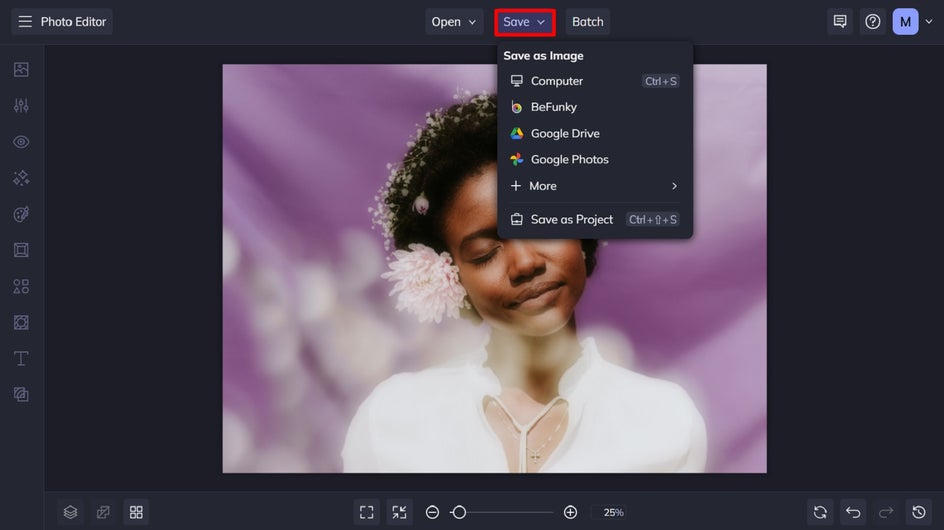Redo the last undone edit
The width and height of the screenshot is (944, 530).
[x=886, y=512]
